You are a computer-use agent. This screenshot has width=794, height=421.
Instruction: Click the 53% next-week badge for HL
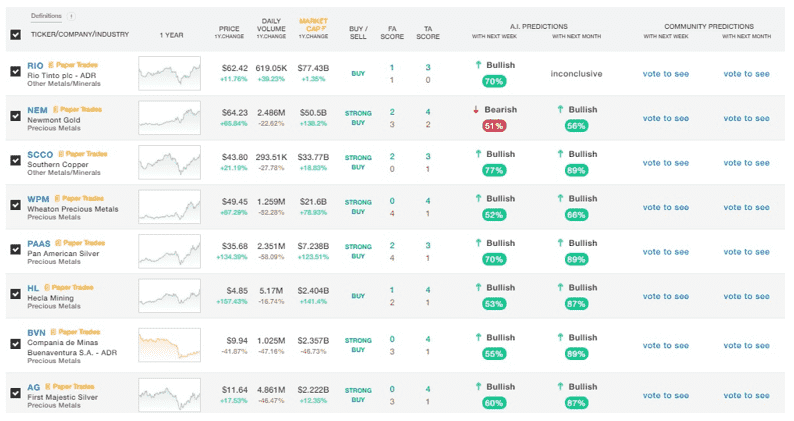pyautogui.click(x=494, y=304)
